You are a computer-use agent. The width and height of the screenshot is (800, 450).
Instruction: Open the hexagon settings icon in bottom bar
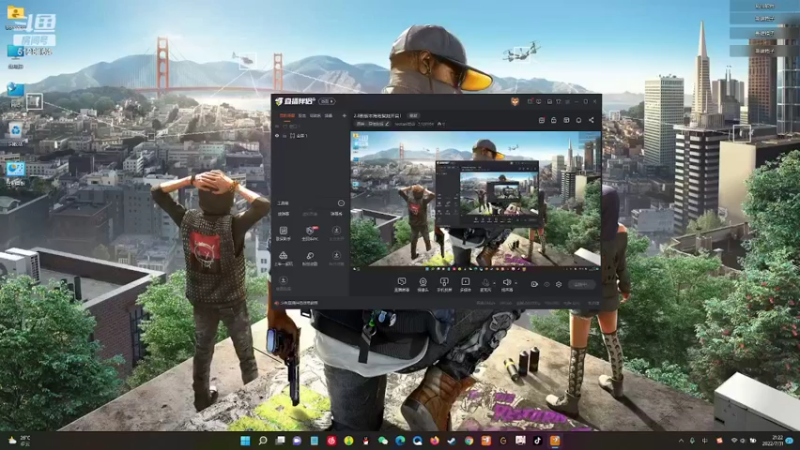(559, 284)
